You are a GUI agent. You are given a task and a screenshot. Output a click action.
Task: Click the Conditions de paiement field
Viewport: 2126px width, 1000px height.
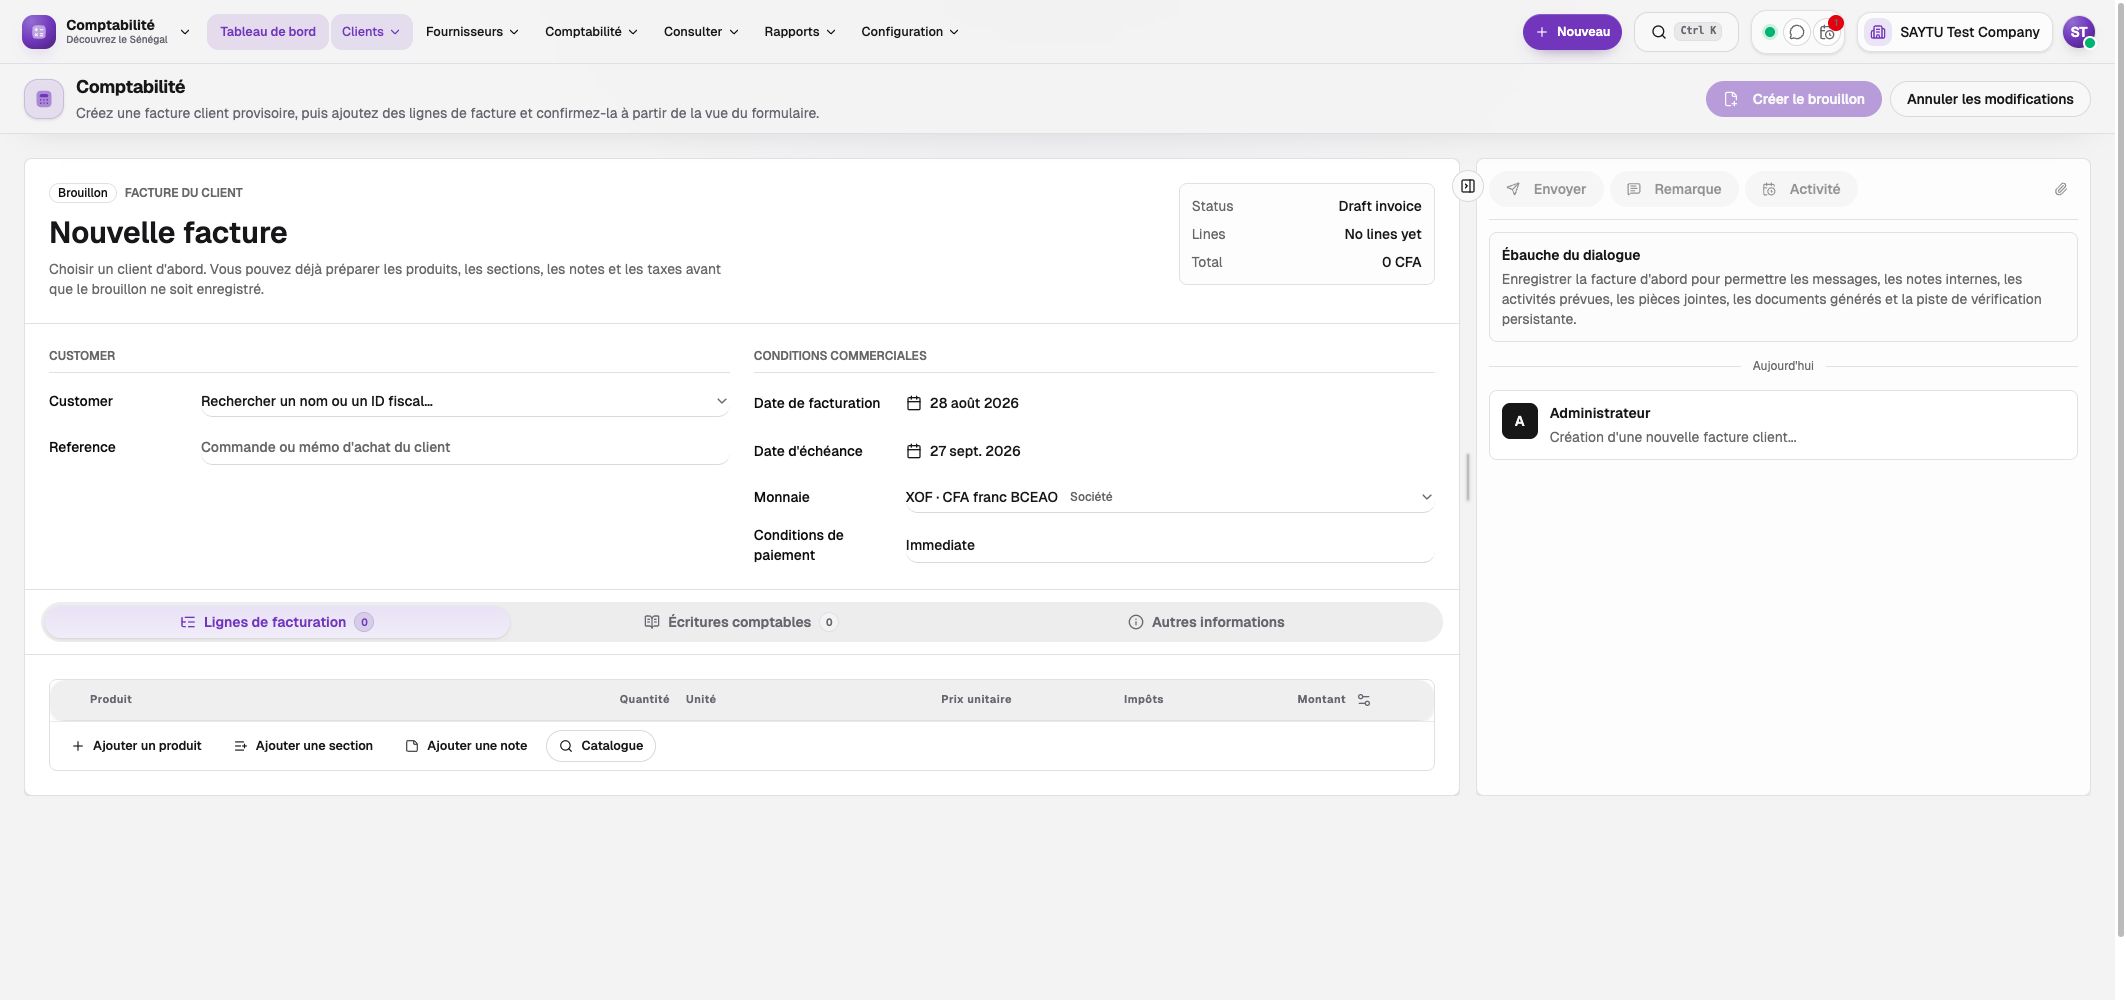[x=1169, y=545]
